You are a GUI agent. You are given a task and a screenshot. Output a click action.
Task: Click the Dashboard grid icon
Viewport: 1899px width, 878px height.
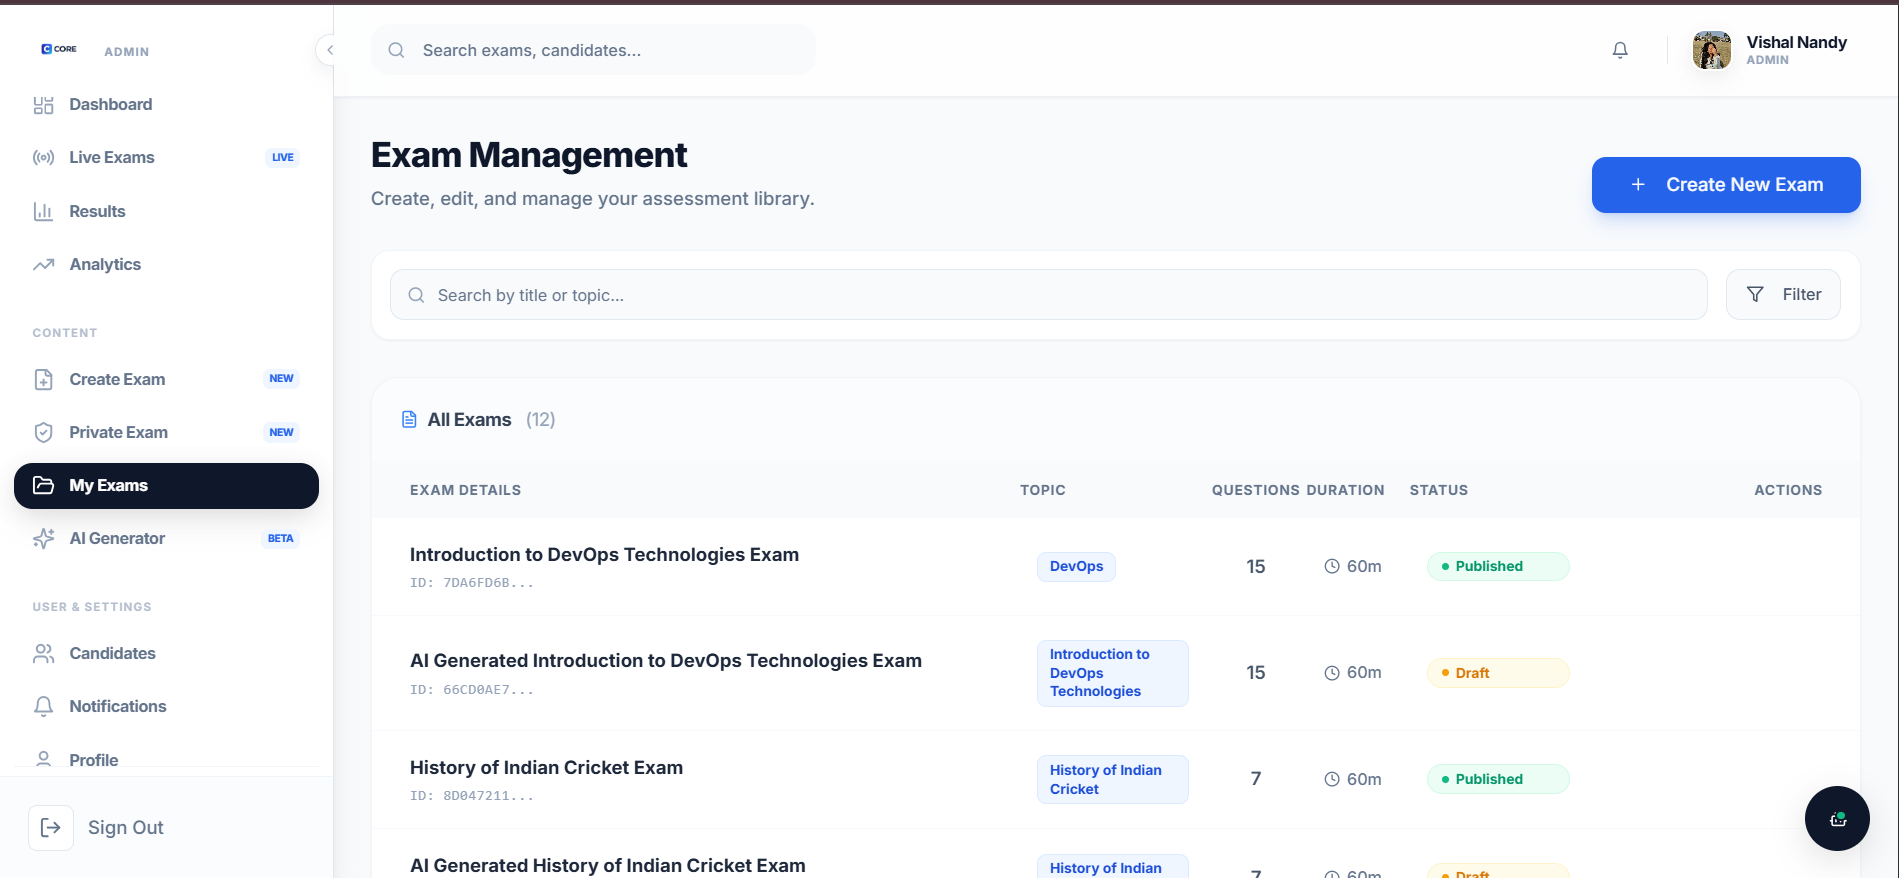tap(43, 105)
